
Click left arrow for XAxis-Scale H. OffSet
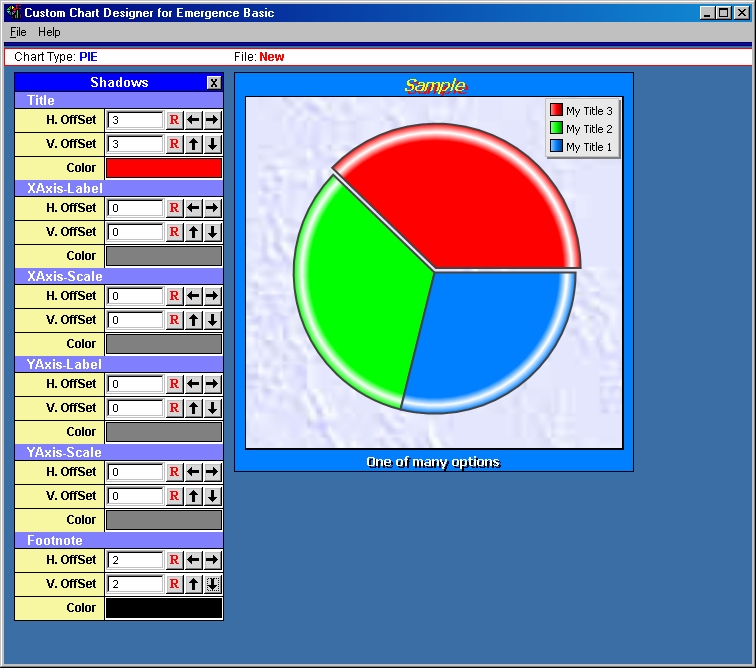point(194,296)
